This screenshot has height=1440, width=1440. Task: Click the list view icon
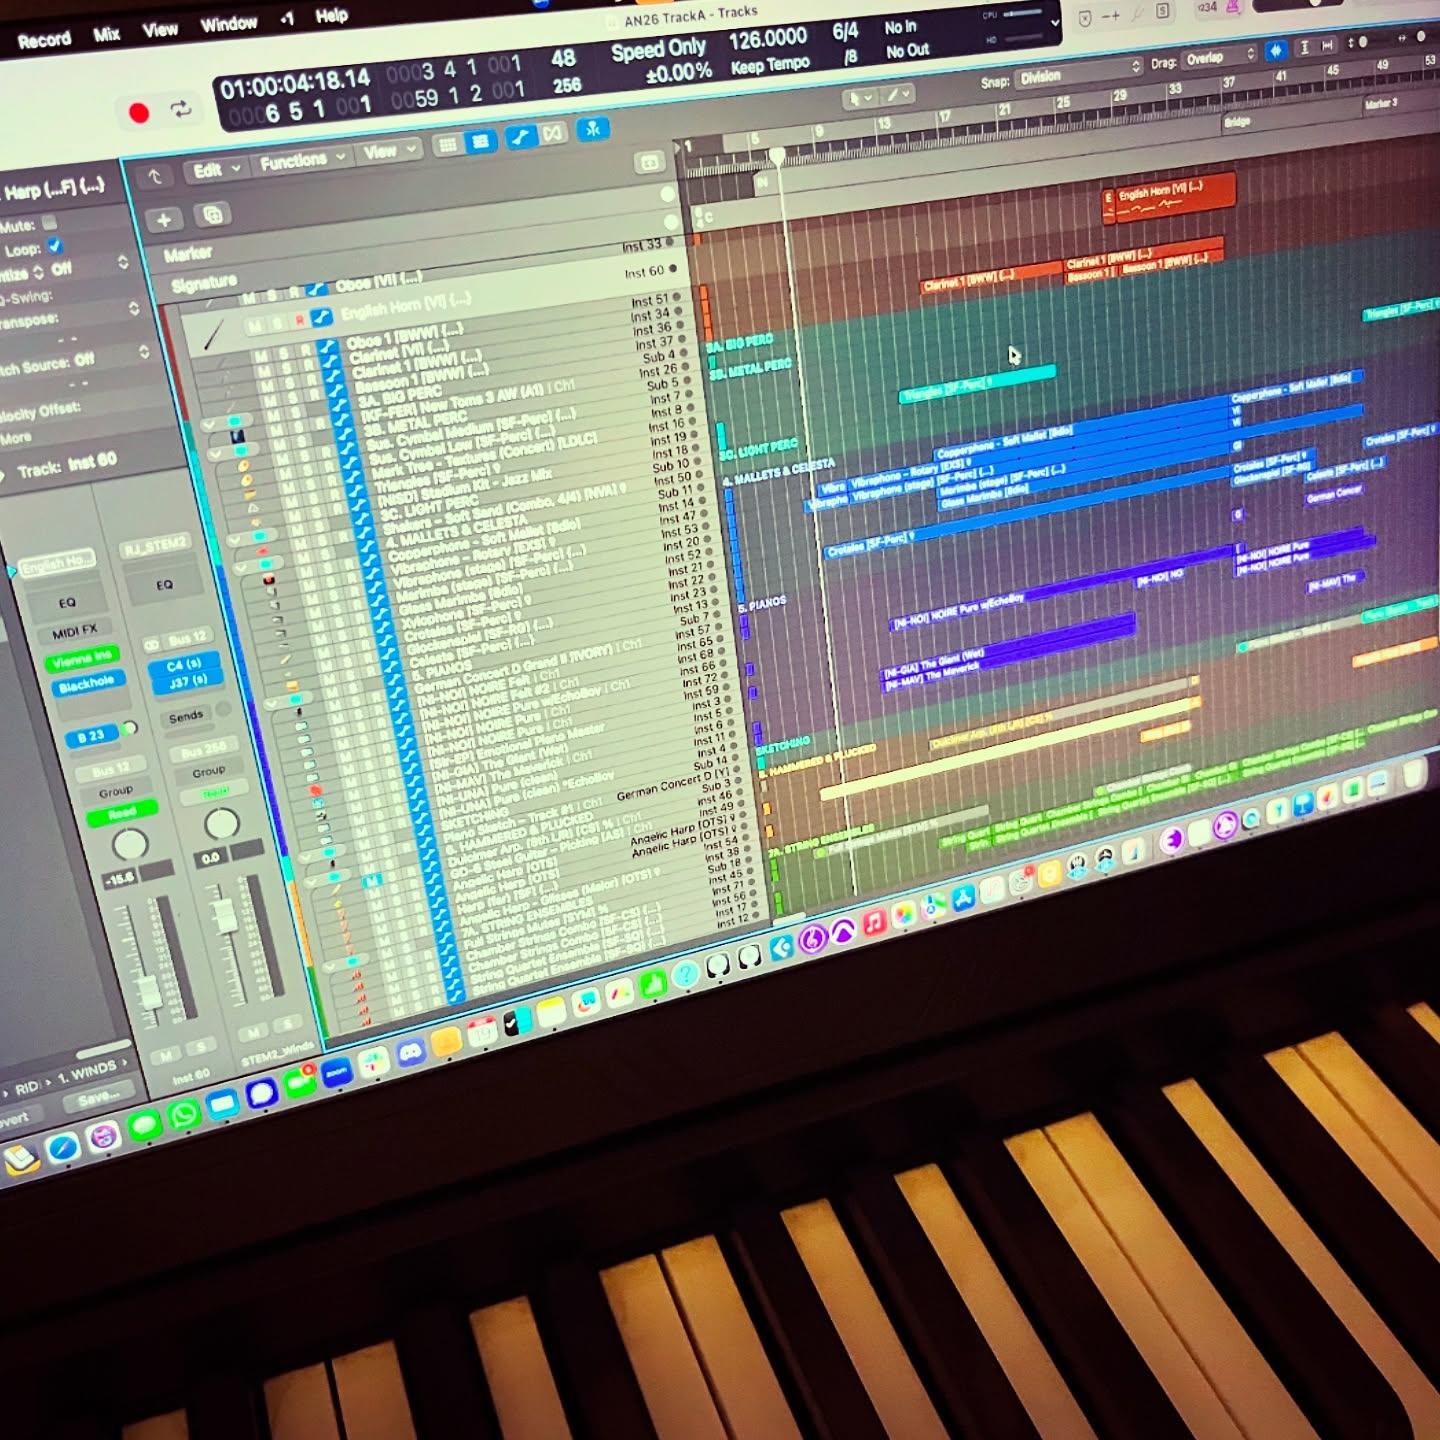click(x=481, y=142)
